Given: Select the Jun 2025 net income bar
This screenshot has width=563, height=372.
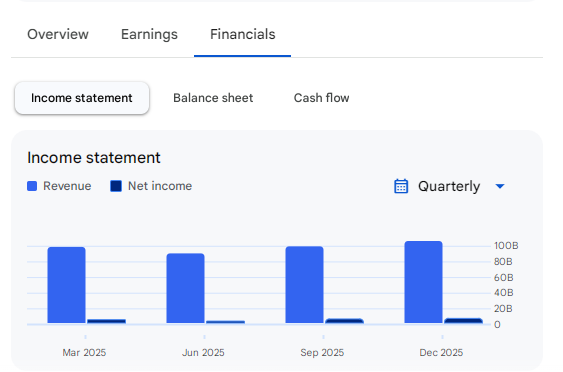Looking at the screenshot, I should point(225,322).
